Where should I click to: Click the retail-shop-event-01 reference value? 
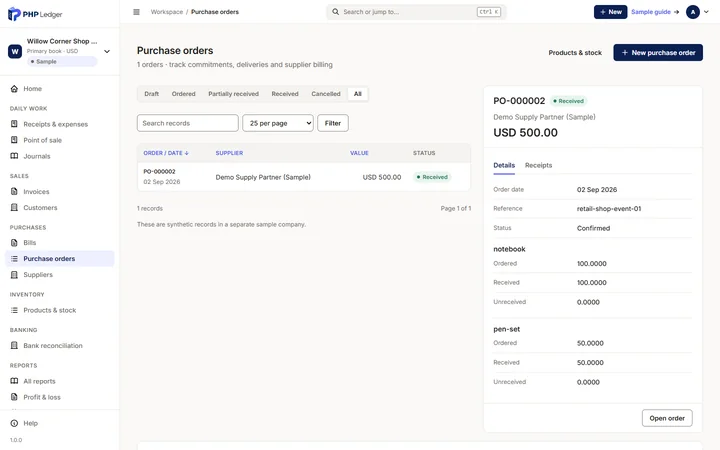tap(609, 208)
